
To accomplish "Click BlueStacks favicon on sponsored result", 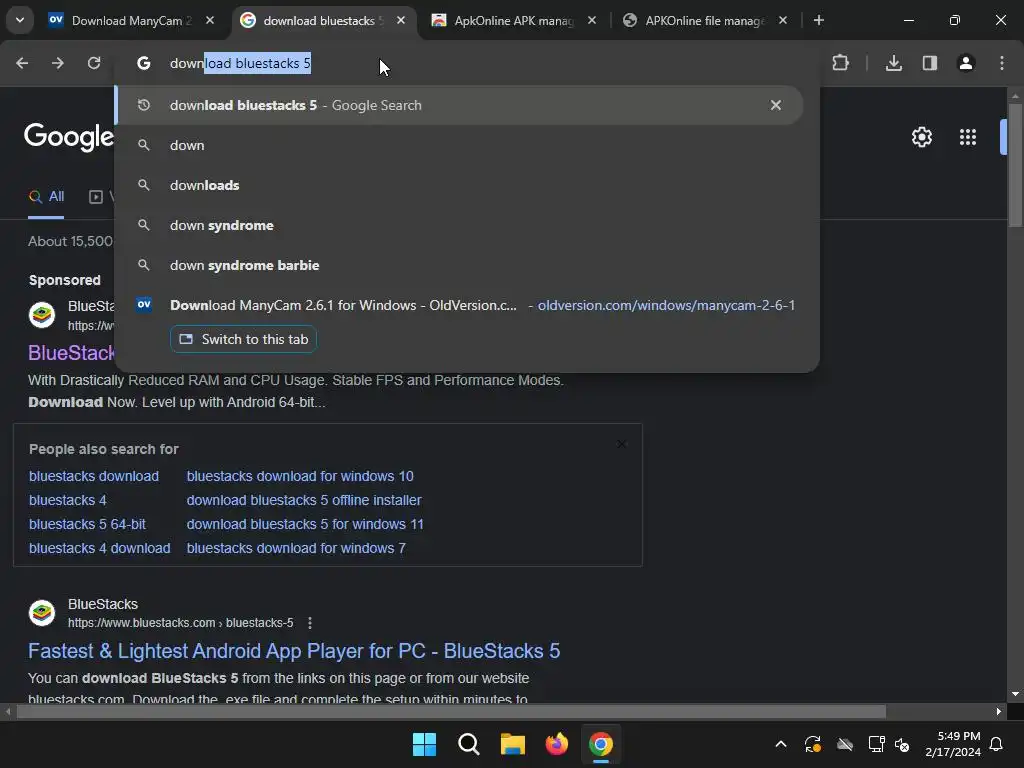I will point(42,315).
